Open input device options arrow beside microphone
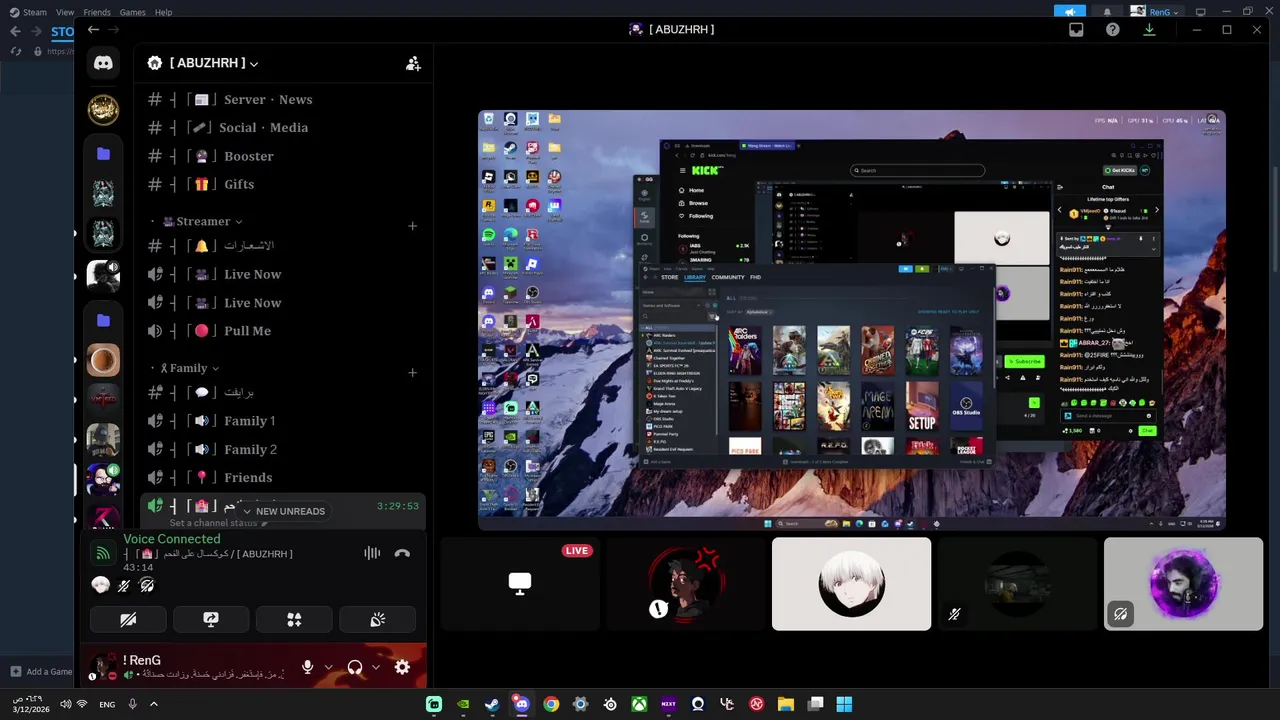1280x720 pixels. (328, 667)
